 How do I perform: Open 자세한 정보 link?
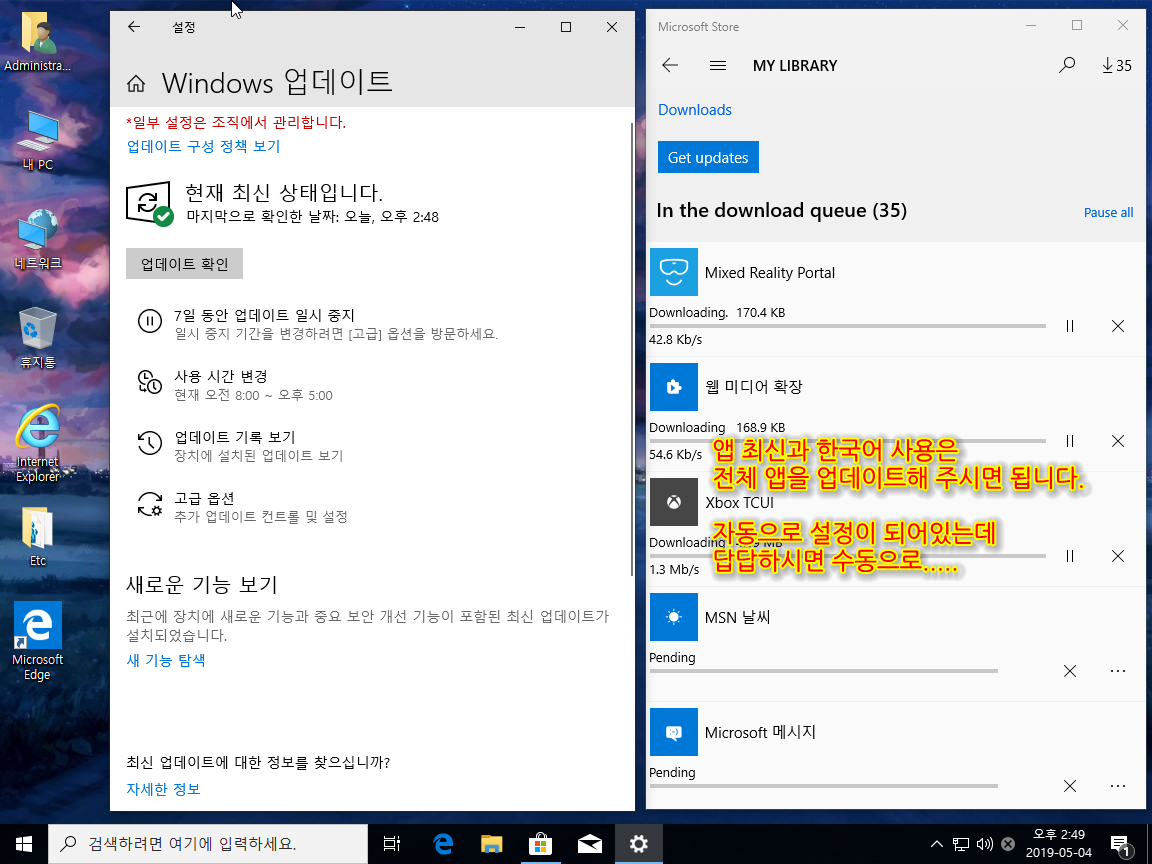coord(163,789)
